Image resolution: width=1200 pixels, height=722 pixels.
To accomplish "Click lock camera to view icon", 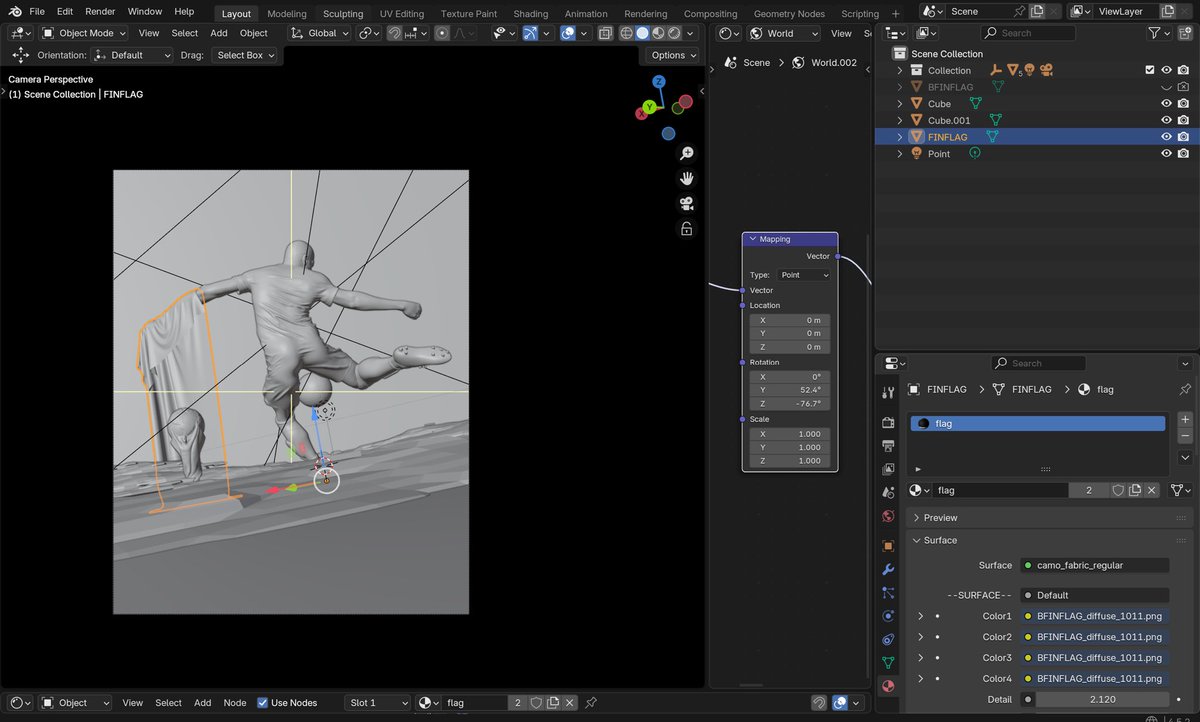I will (x=687, y=229).
